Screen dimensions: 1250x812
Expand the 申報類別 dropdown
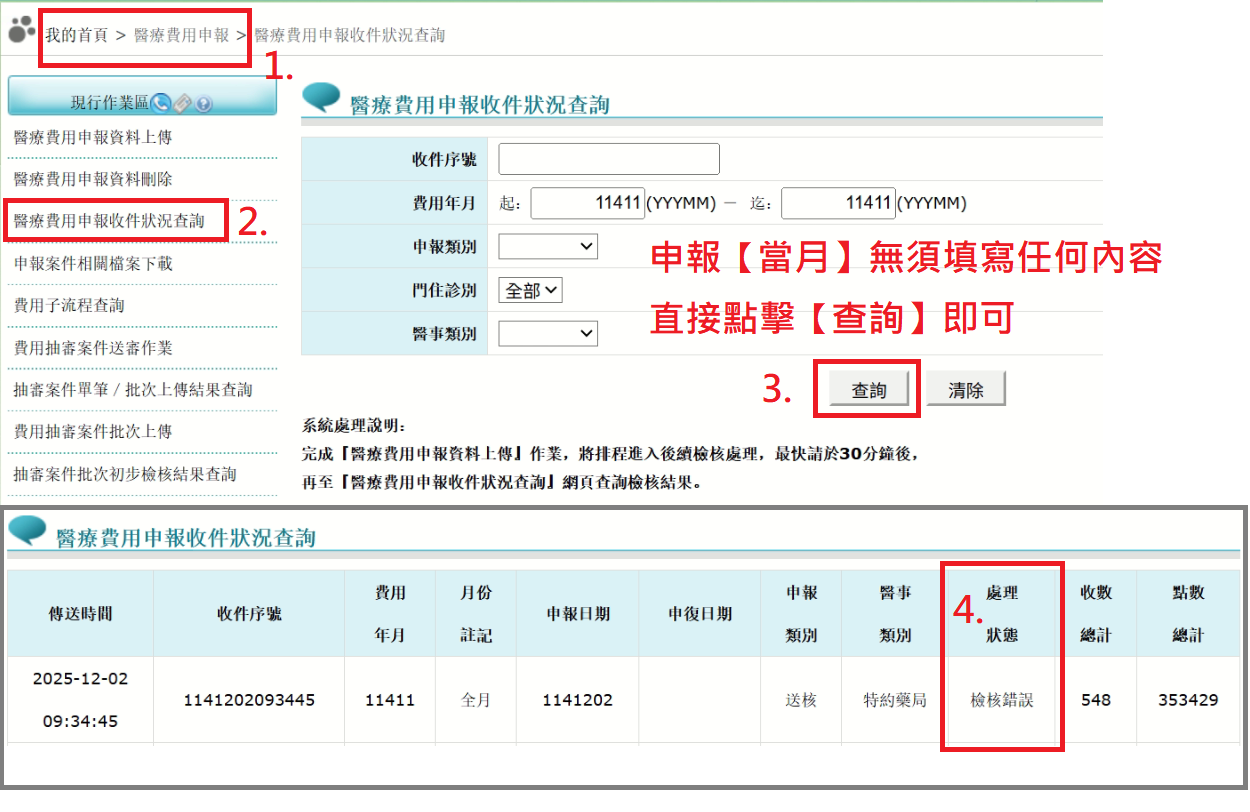click(547, 246)
